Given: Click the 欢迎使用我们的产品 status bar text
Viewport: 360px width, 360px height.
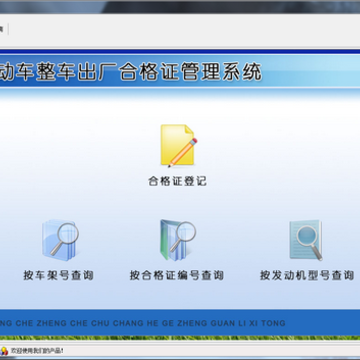Looking at the screenshot, I should click(x=37, y=351).
